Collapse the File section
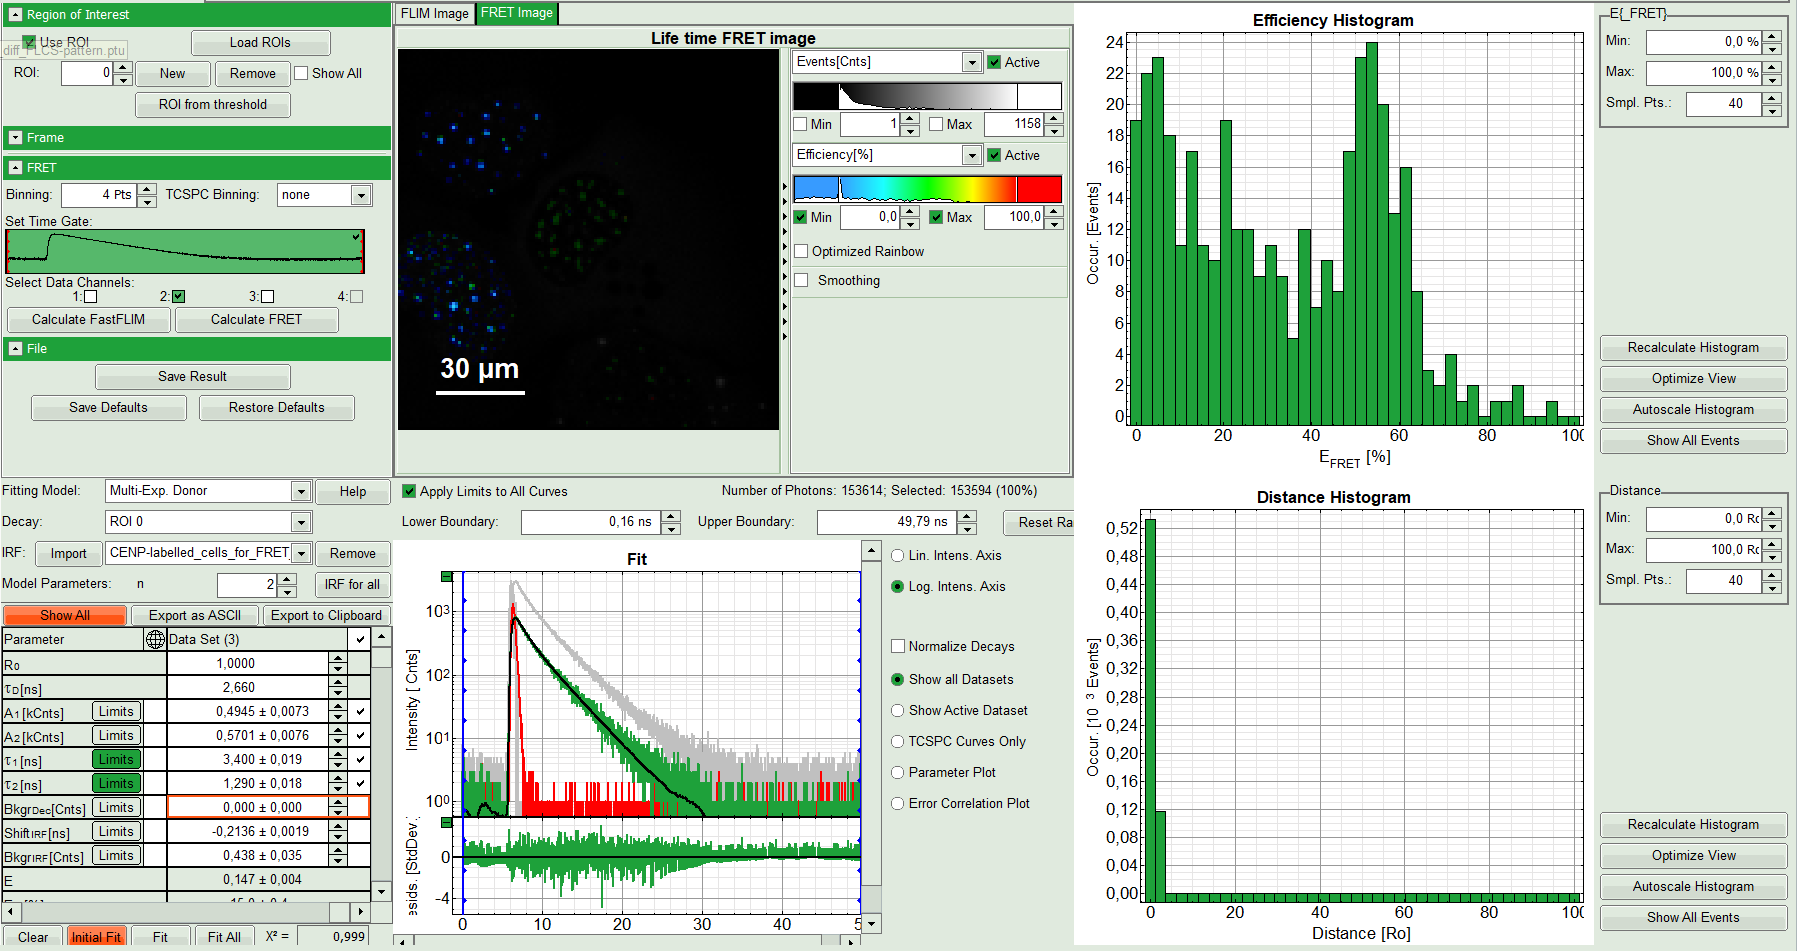The height and width of the screenshot is (951, 1797). 15,349
